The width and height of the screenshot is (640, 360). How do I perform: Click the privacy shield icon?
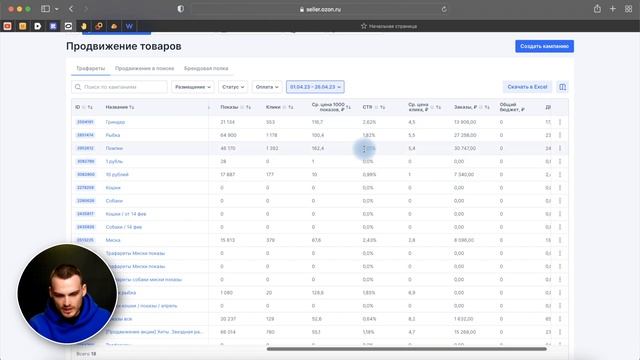(180, 9)
